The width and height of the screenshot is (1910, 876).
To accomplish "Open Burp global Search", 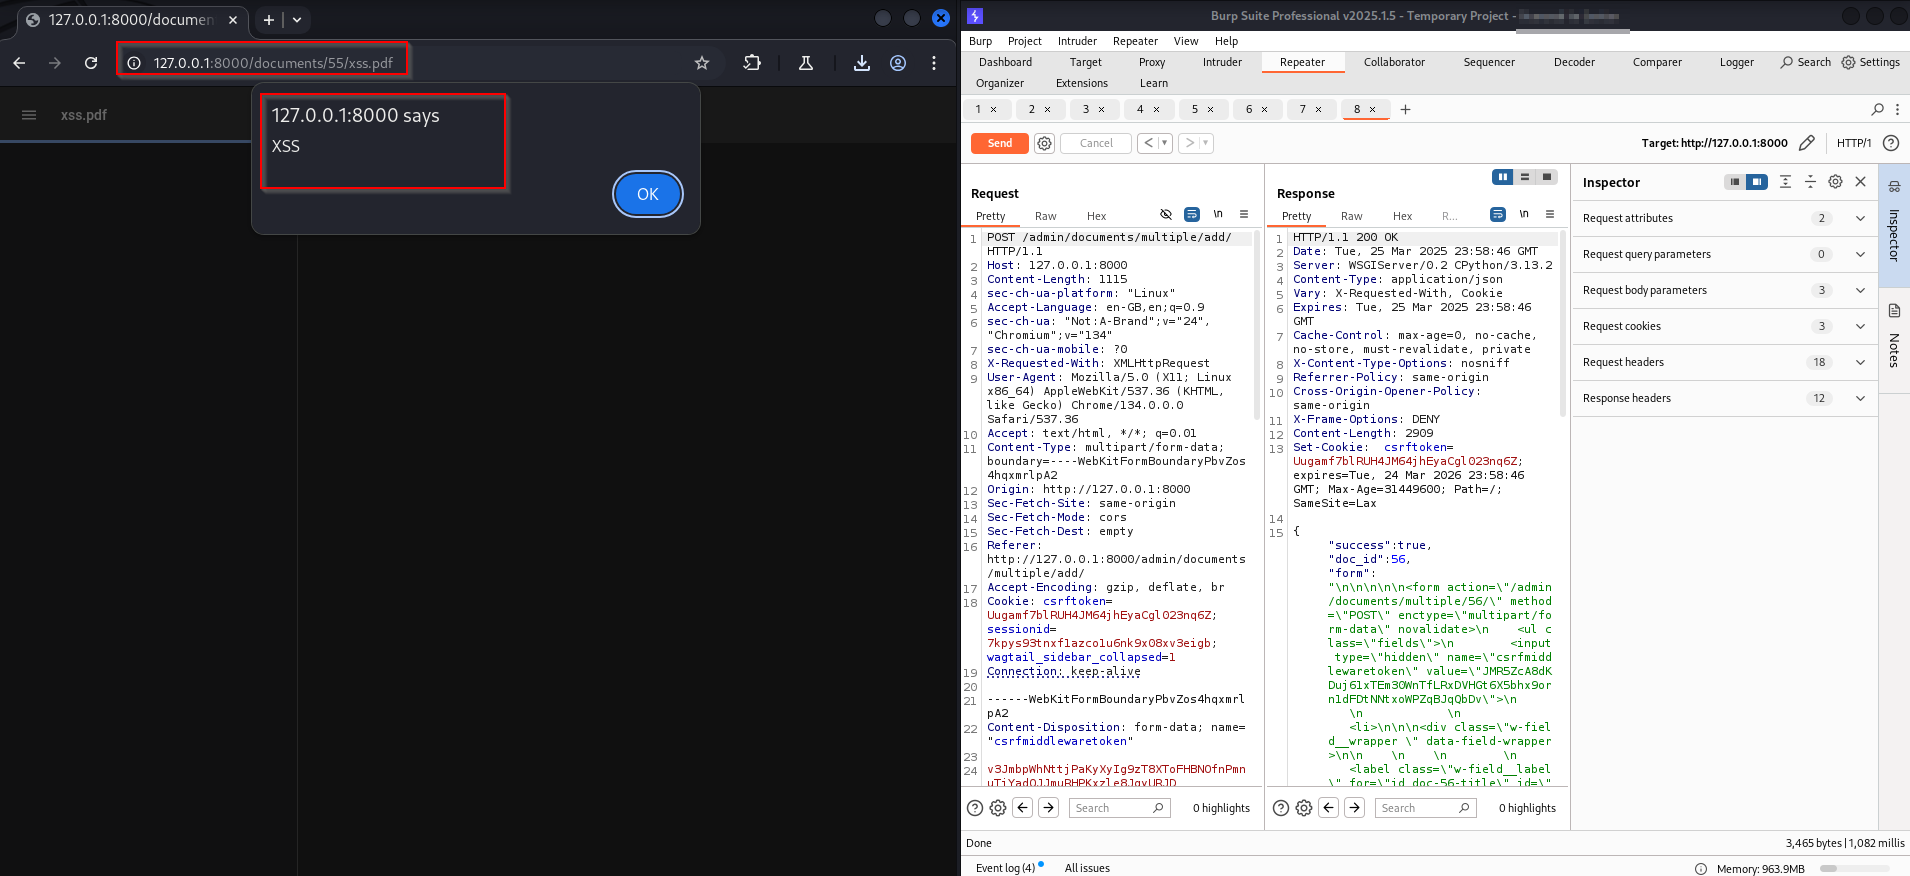I will [1805, 62].
